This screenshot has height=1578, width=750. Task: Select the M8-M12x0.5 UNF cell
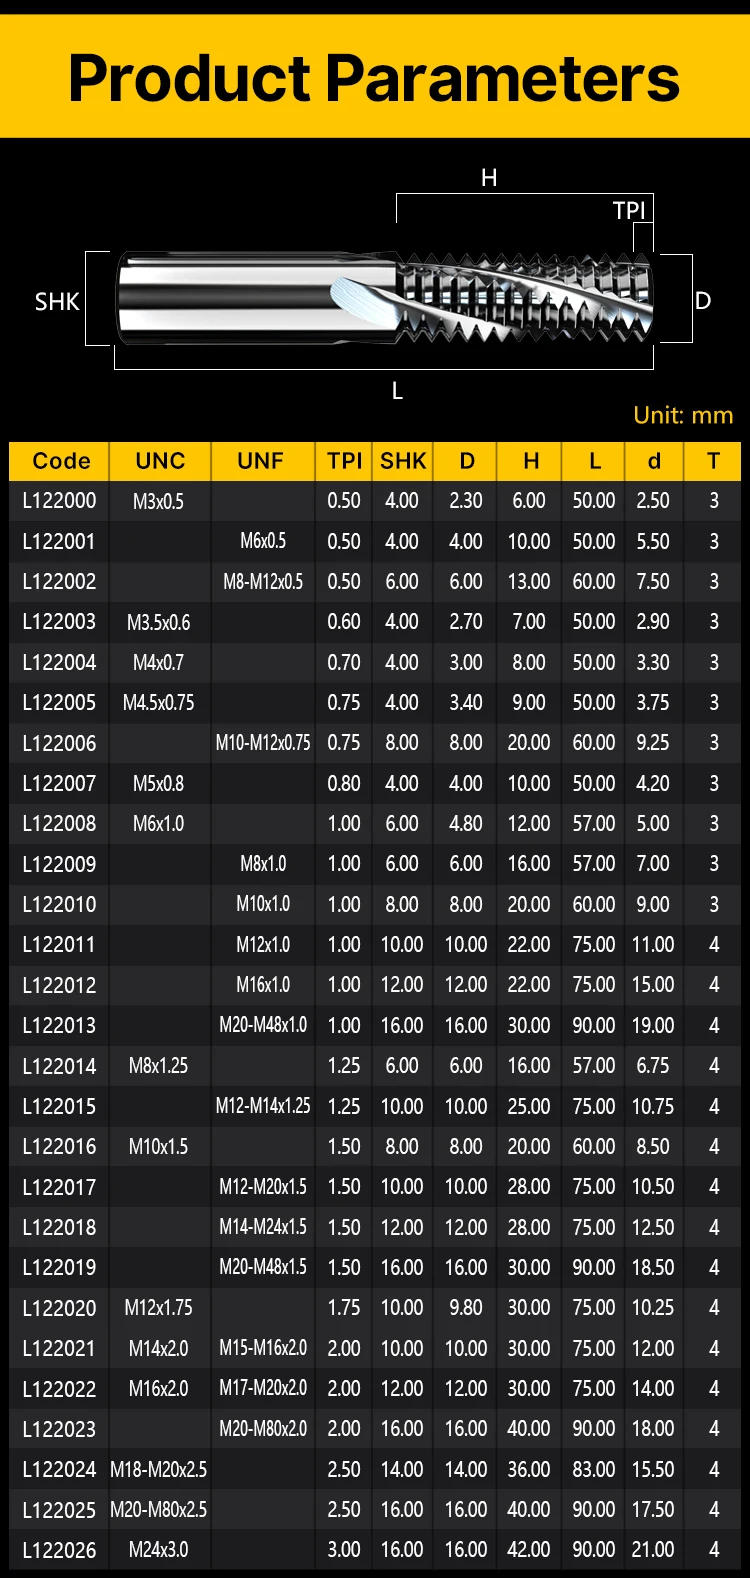pyautogui.click(x=263, y=582)
